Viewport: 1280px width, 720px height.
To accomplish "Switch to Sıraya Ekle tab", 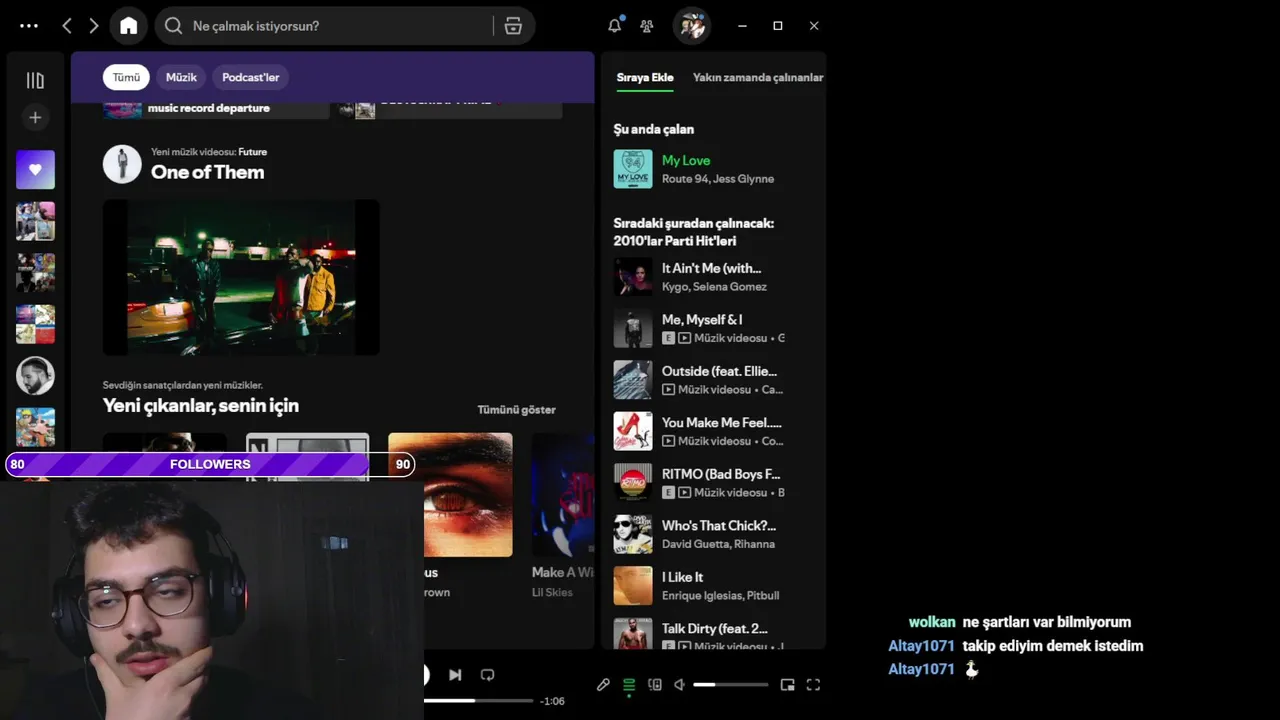I will (645, 77).
